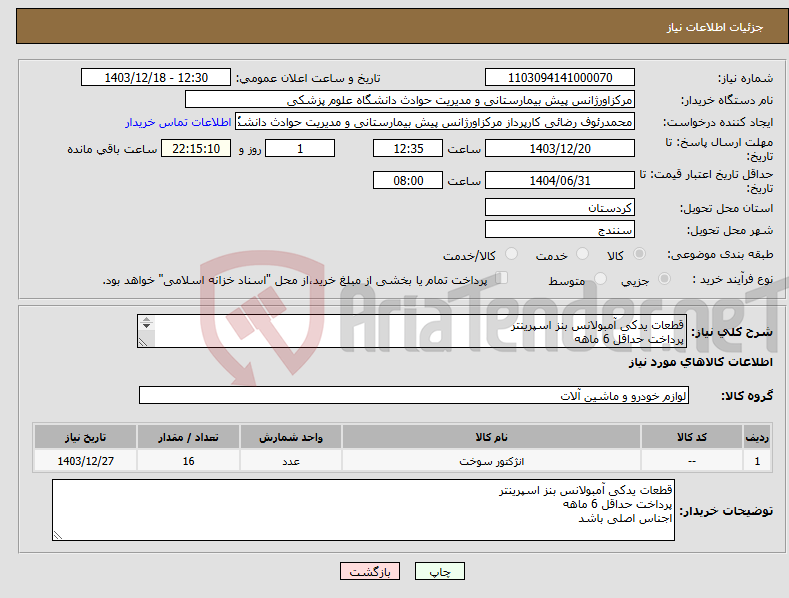Click the توضیحات خریدار notes textarea
789x598 pixels.
point(363,510)
